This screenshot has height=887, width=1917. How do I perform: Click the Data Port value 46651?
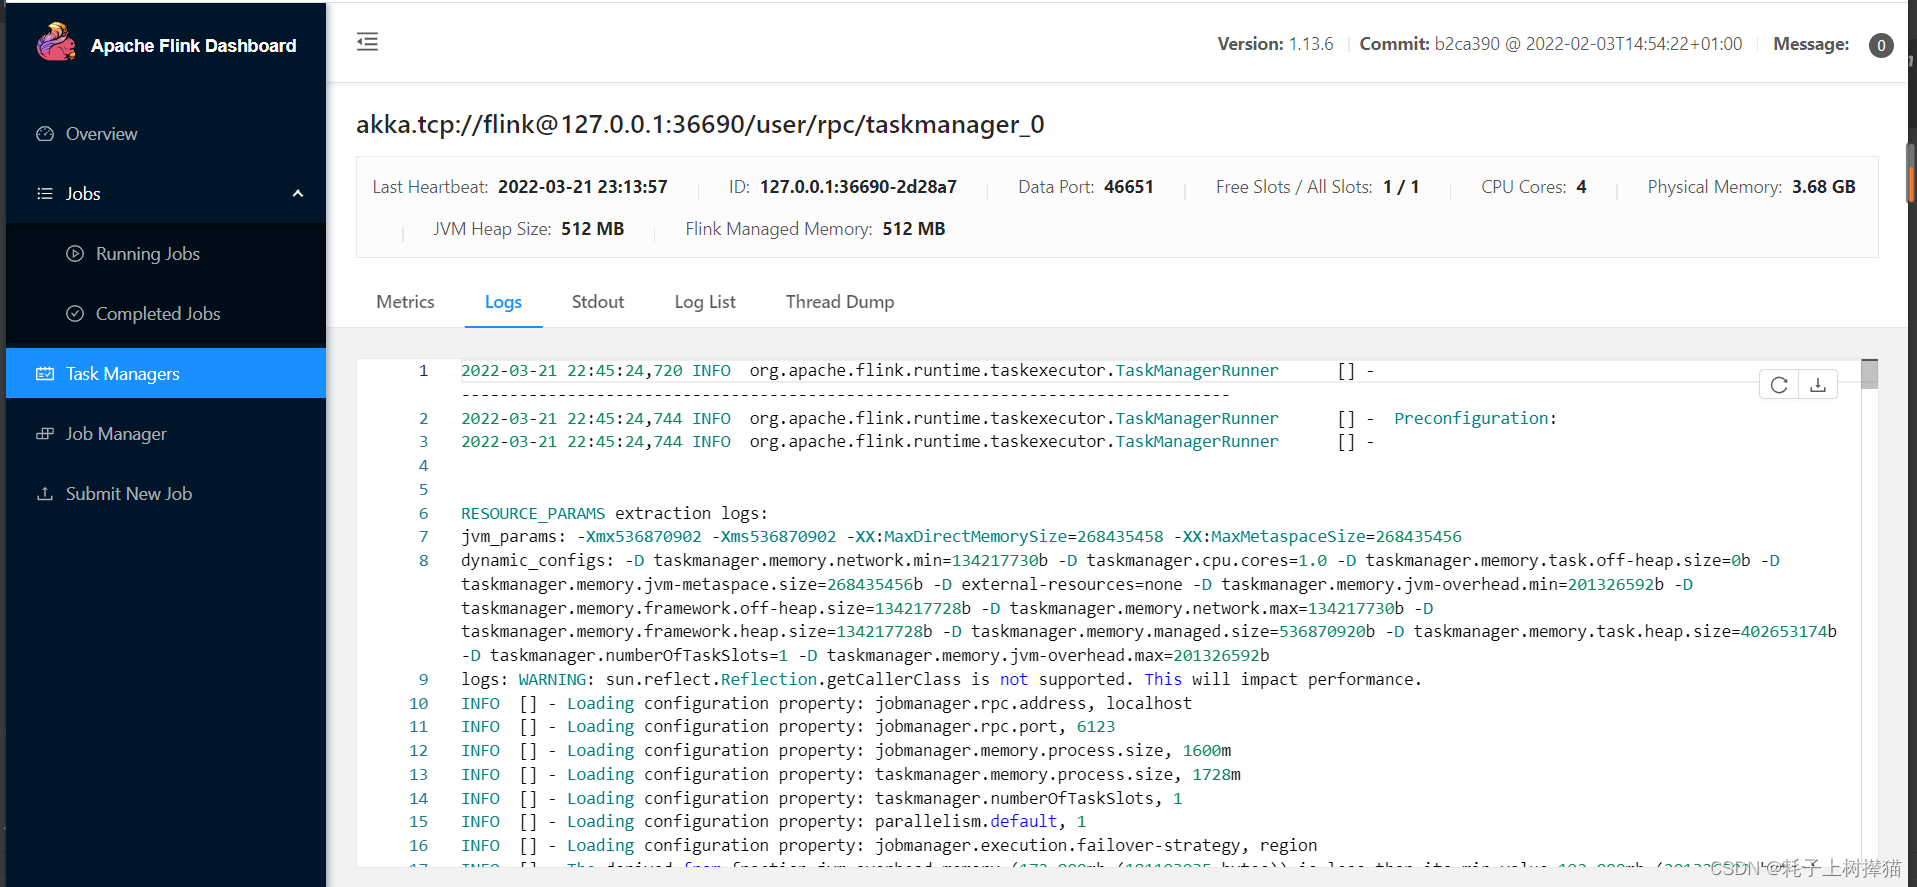click(1129, 187)
